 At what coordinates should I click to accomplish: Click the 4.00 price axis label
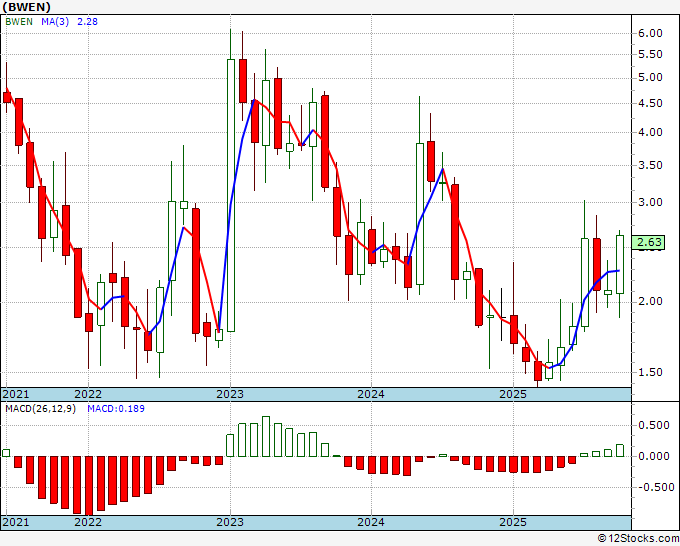[x=650, y=132]
